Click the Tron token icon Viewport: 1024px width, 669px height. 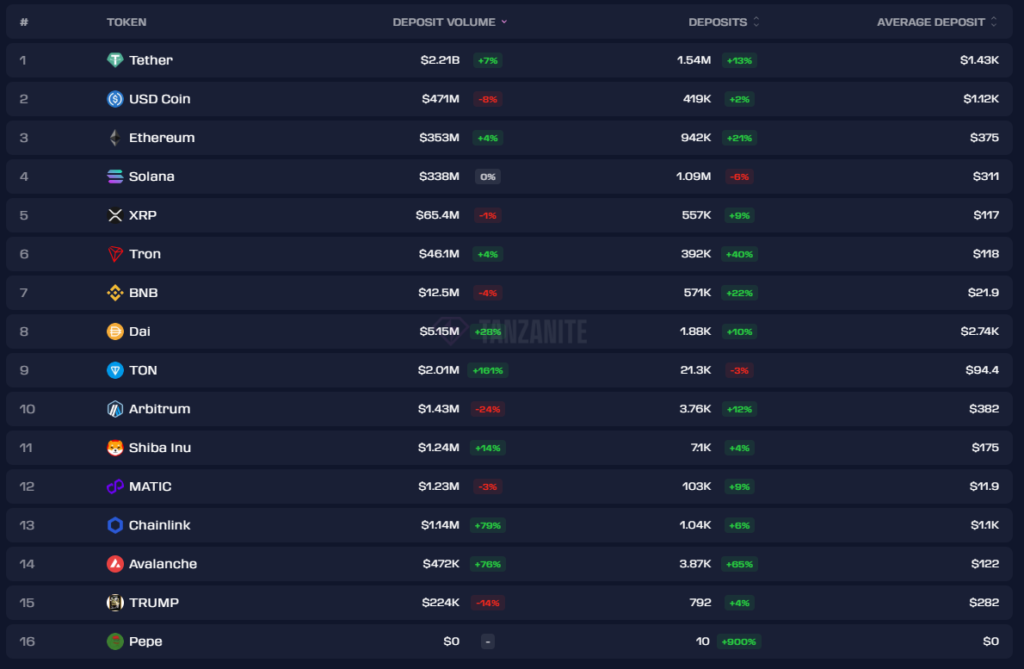coord(115,254)
